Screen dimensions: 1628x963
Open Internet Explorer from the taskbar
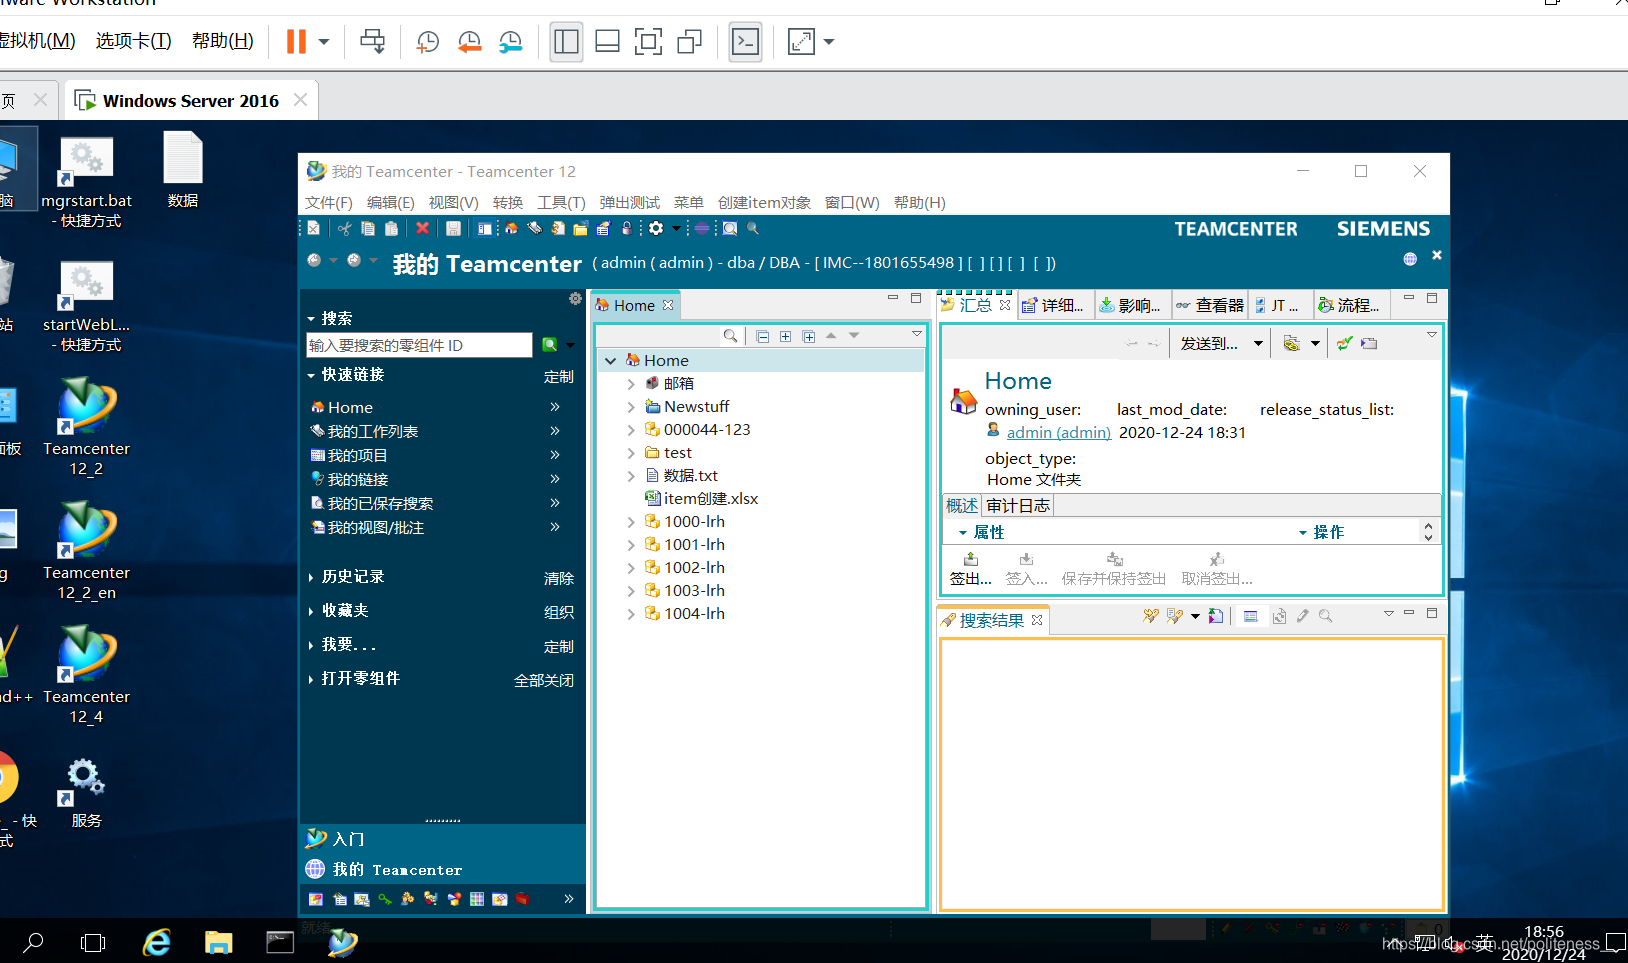(x=157, y=942)
